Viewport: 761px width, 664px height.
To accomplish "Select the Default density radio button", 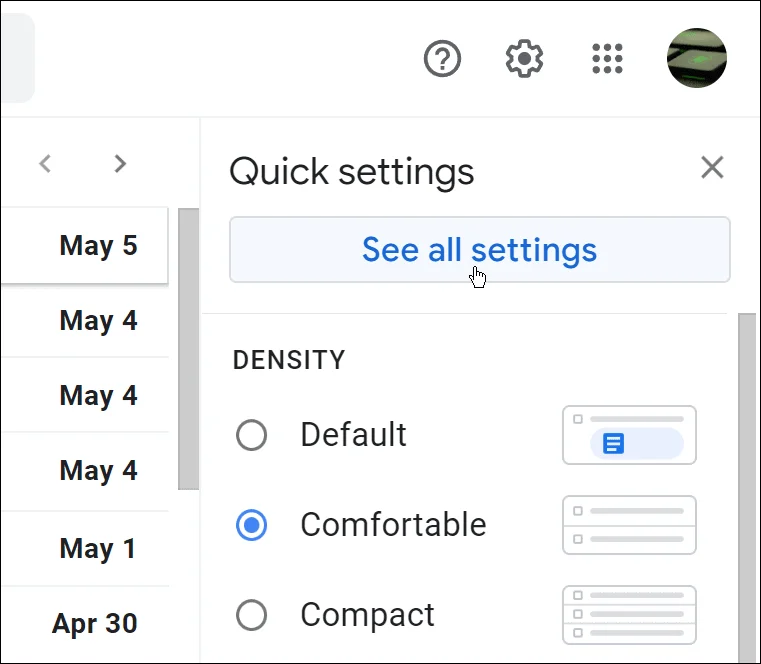I will (251, 435).
